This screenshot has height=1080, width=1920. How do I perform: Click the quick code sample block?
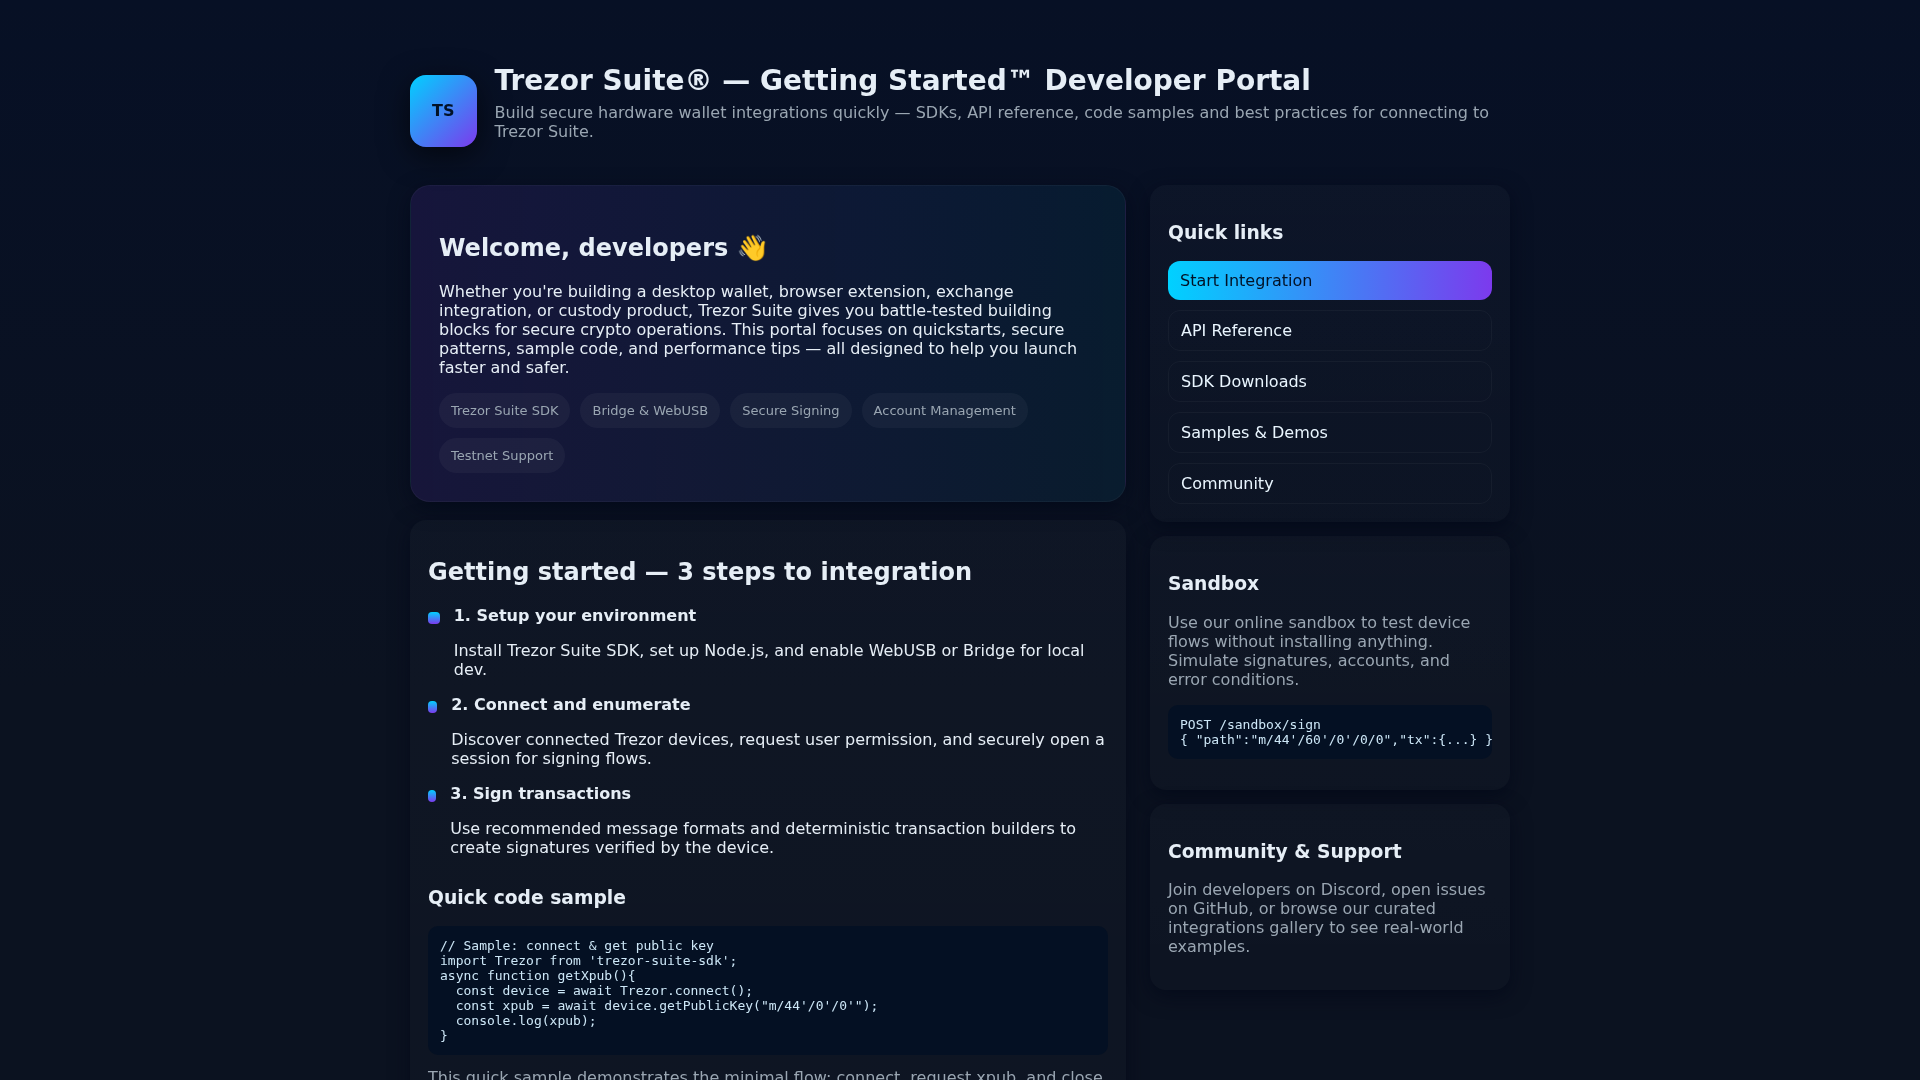click(x=768, y=991)
